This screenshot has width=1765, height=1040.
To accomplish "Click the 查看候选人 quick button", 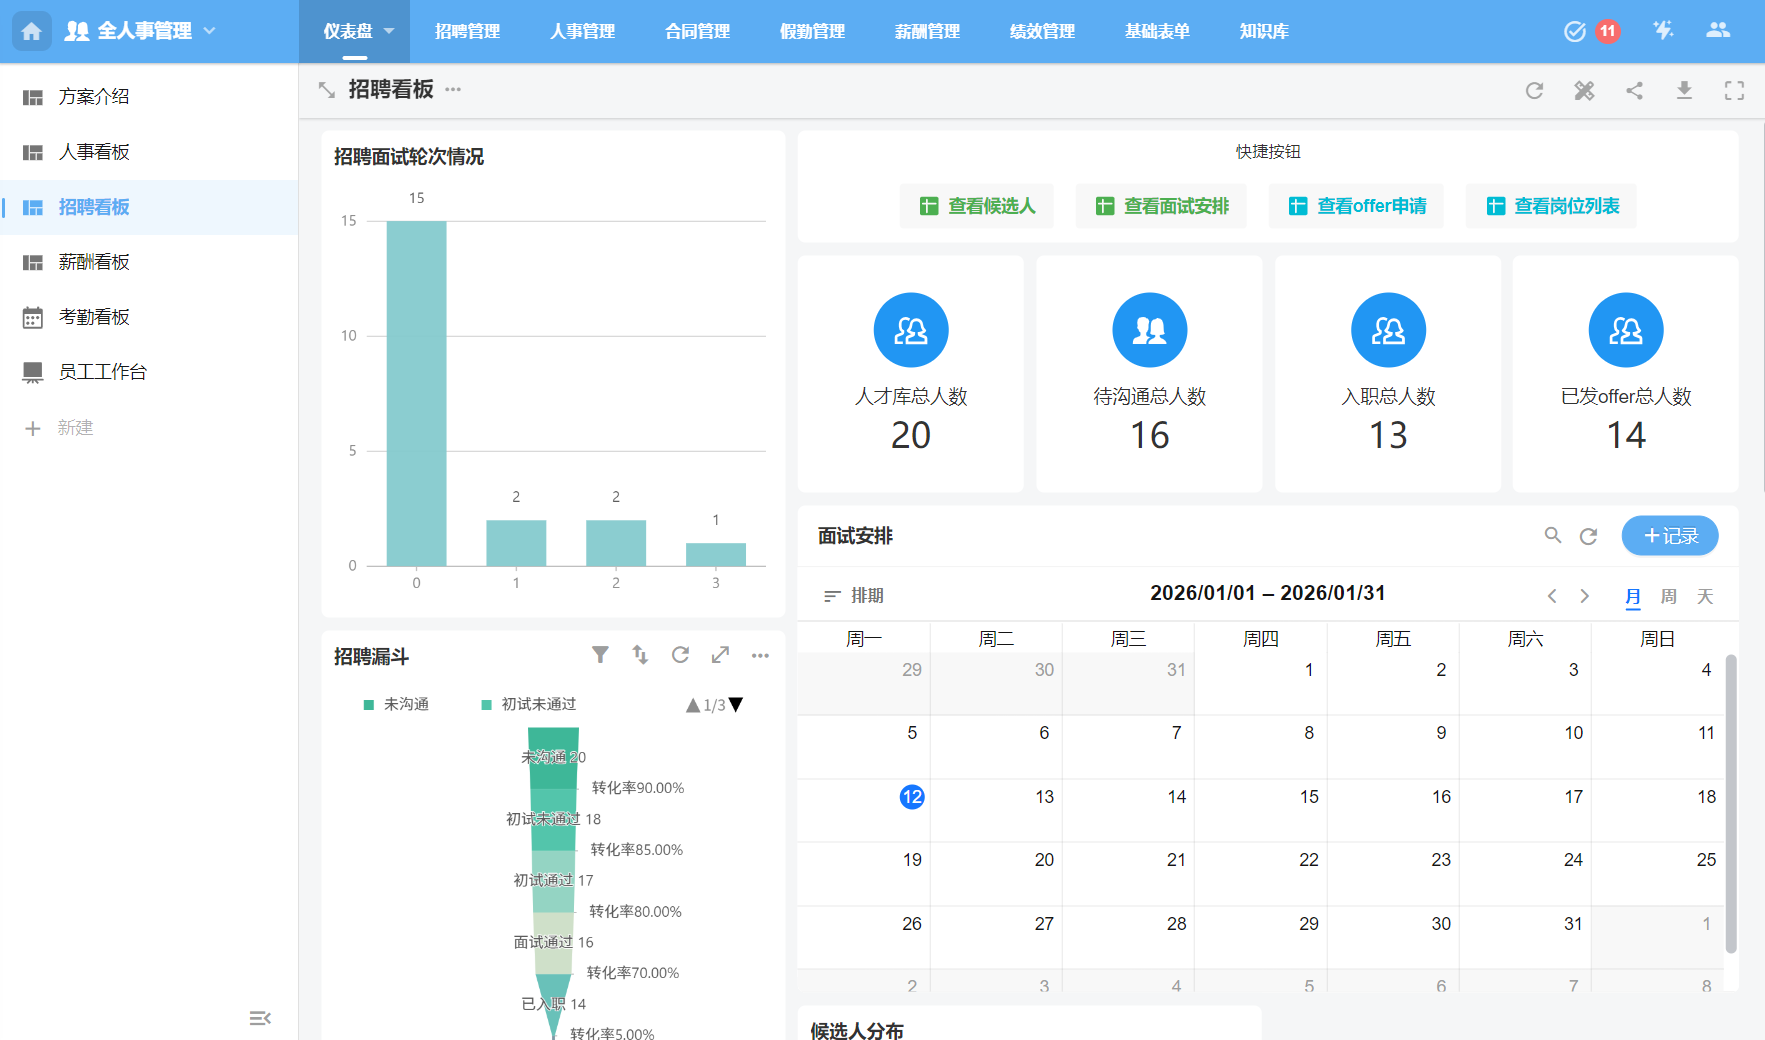I will click(977, 206).
